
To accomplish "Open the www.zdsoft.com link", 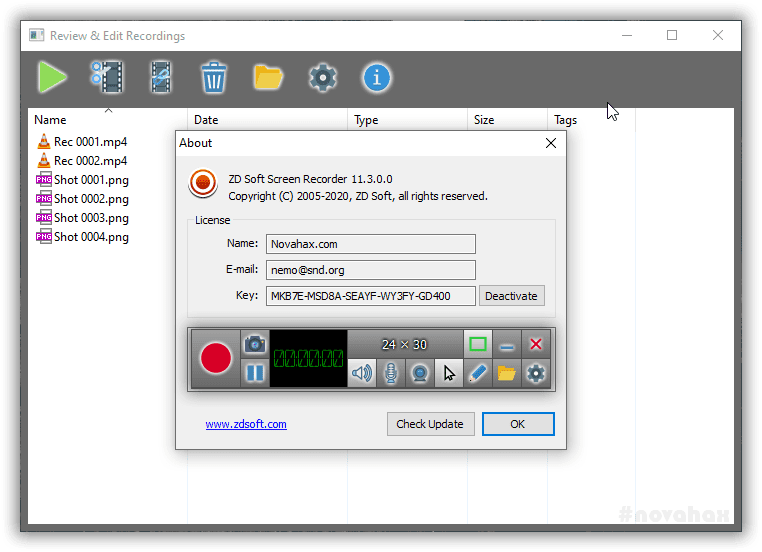I will 246,424.
